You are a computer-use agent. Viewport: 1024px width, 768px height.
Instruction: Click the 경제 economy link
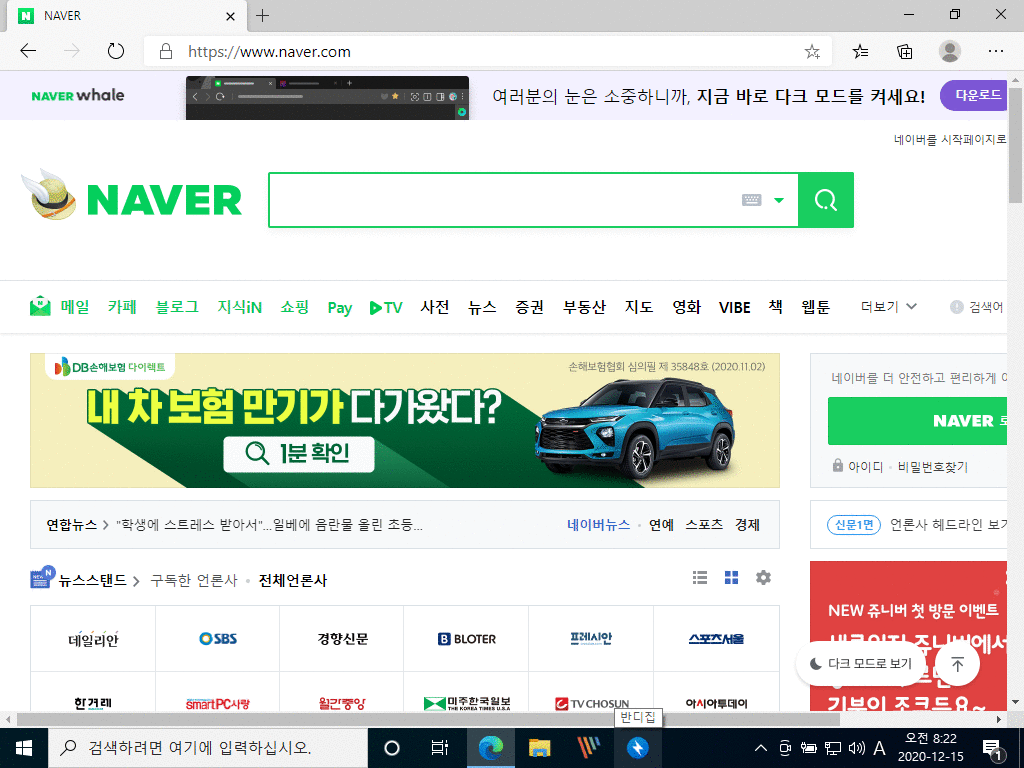[747, 525]
